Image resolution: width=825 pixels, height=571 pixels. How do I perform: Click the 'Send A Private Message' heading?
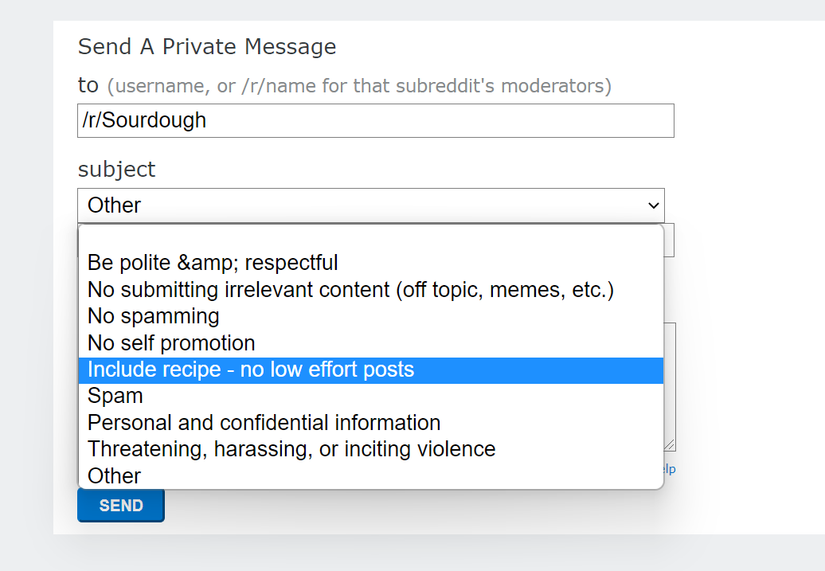click(207, 47)
